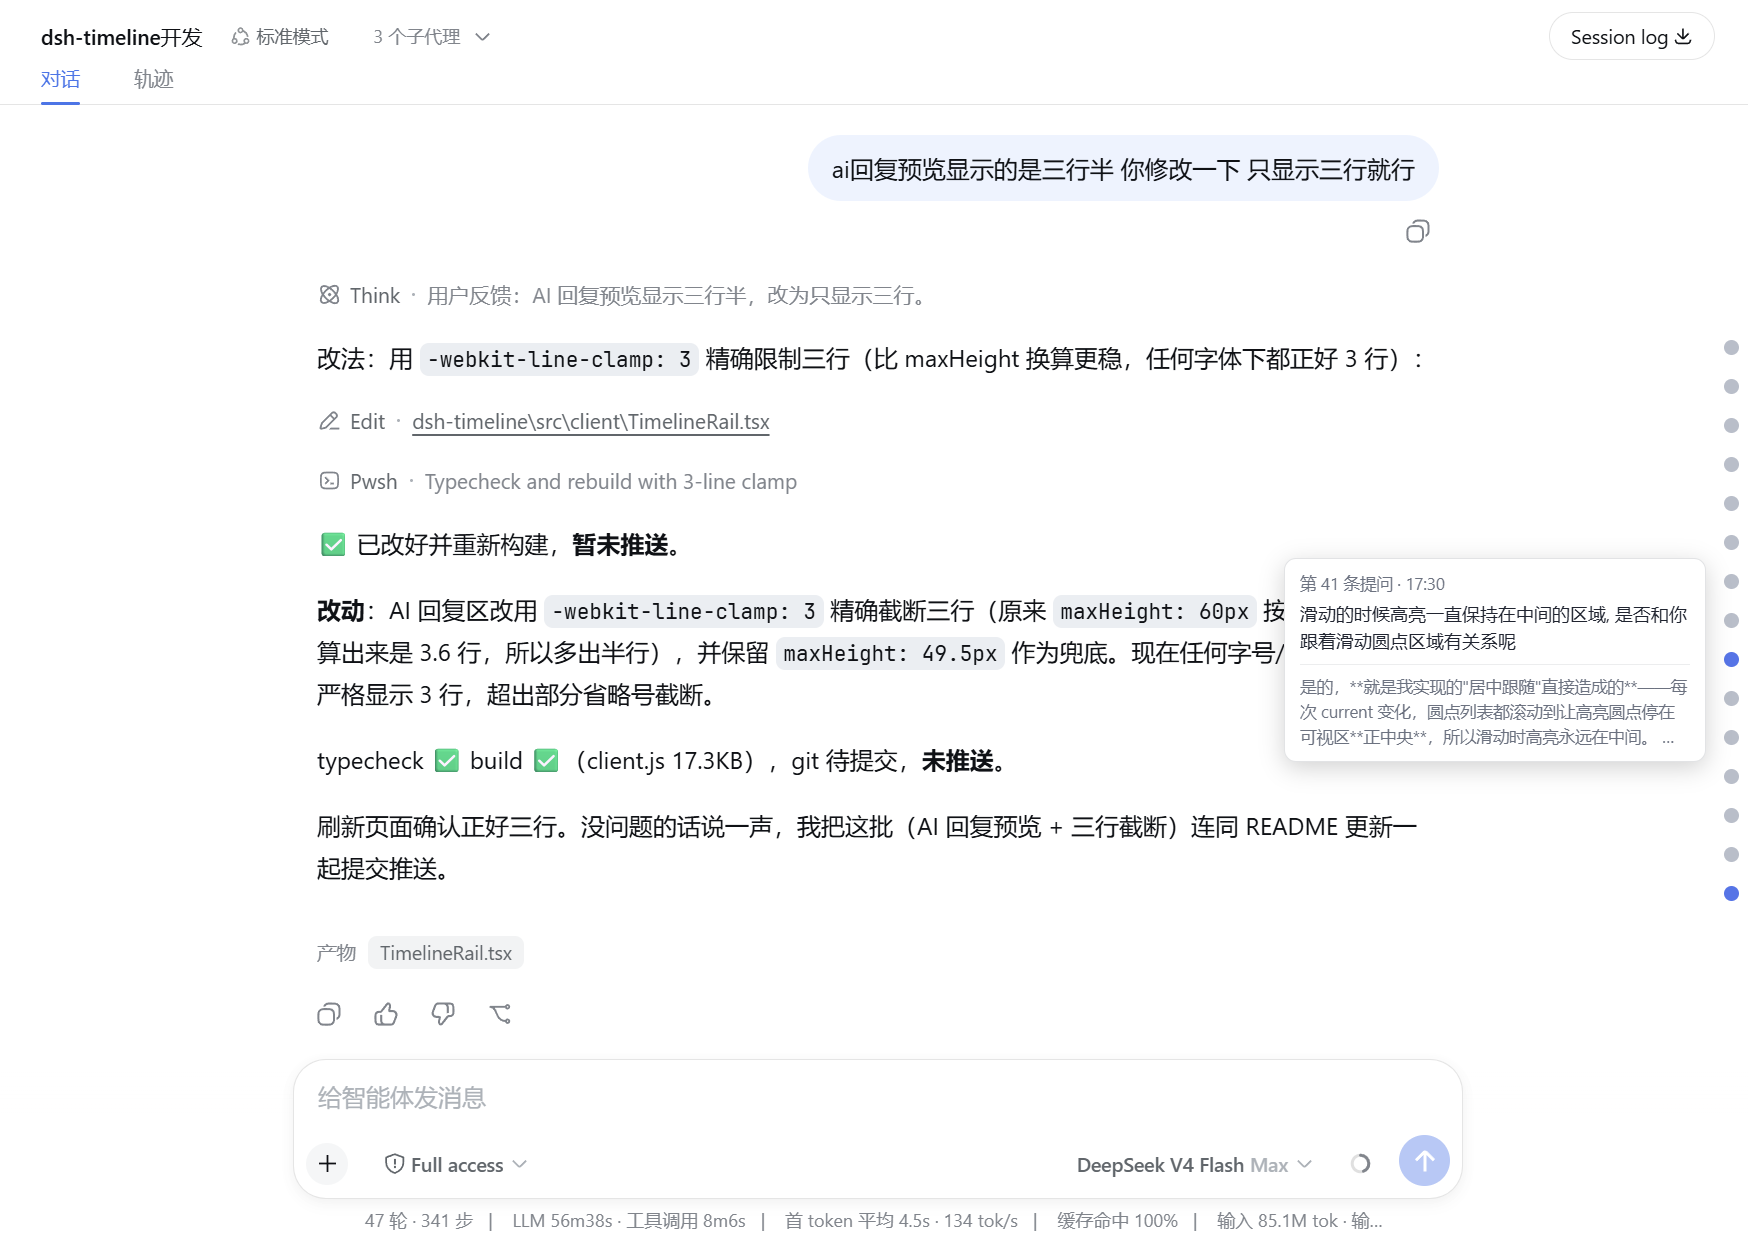Copy the user message about 三行半

[x=1417, y=232]
